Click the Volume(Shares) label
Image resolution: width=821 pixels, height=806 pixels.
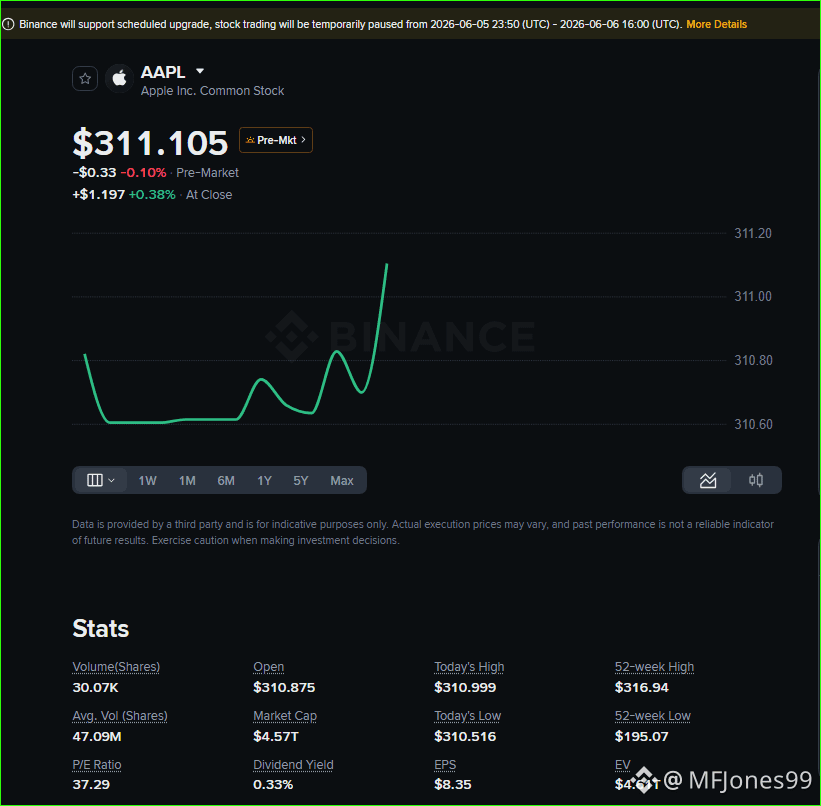click(116, 667)
